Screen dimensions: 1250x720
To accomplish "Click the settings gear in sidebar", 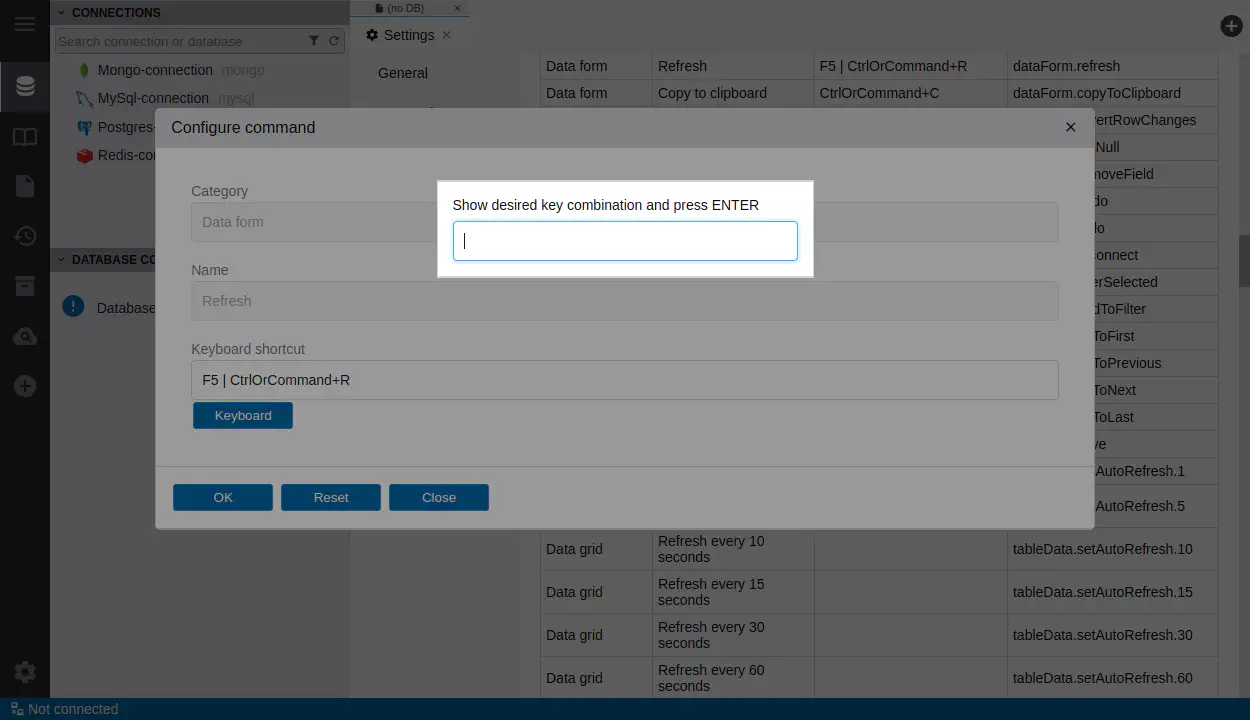I will tap(25, 672).
